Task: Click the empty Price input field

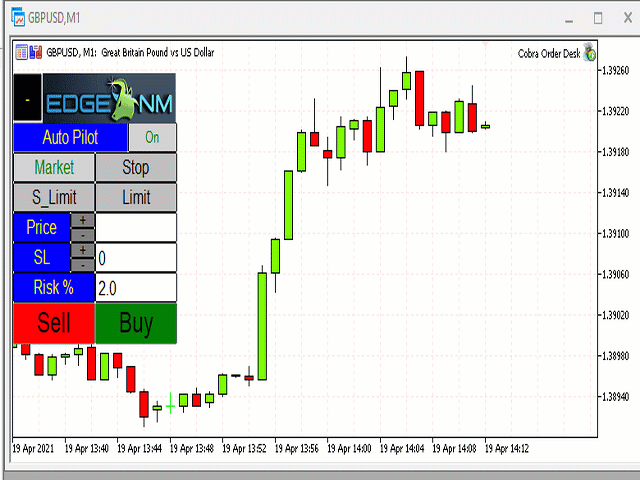Action: pyautogui.click(x=136, y=227)
